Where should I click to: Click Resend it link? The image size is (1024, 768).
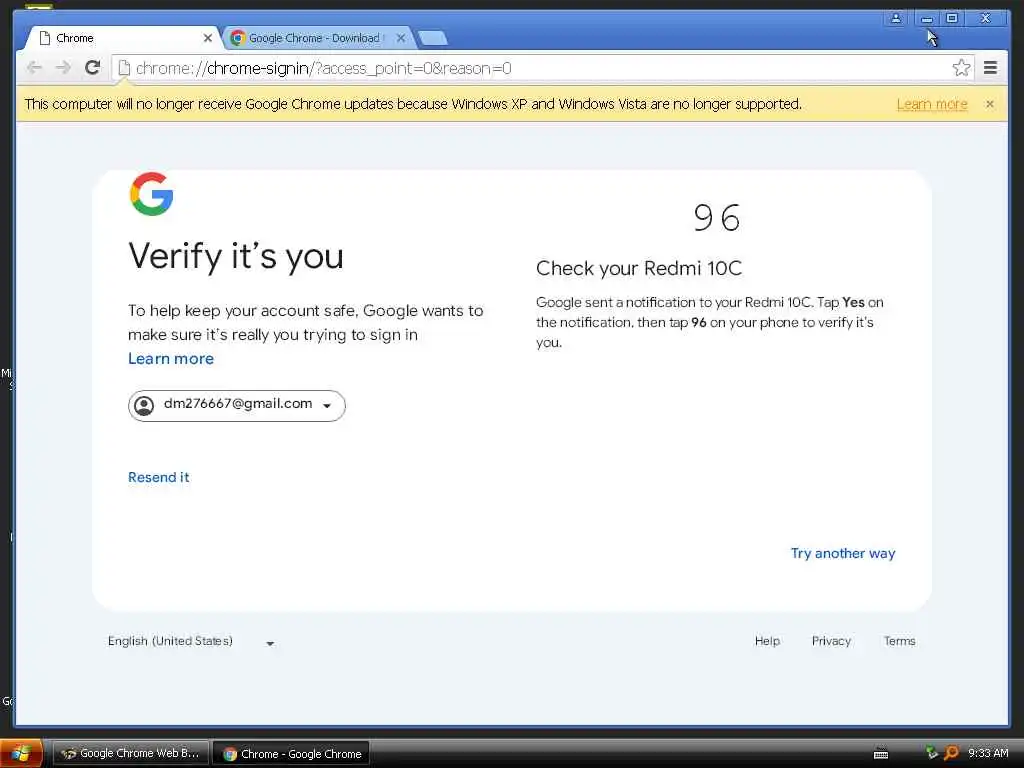pos(159,477)
